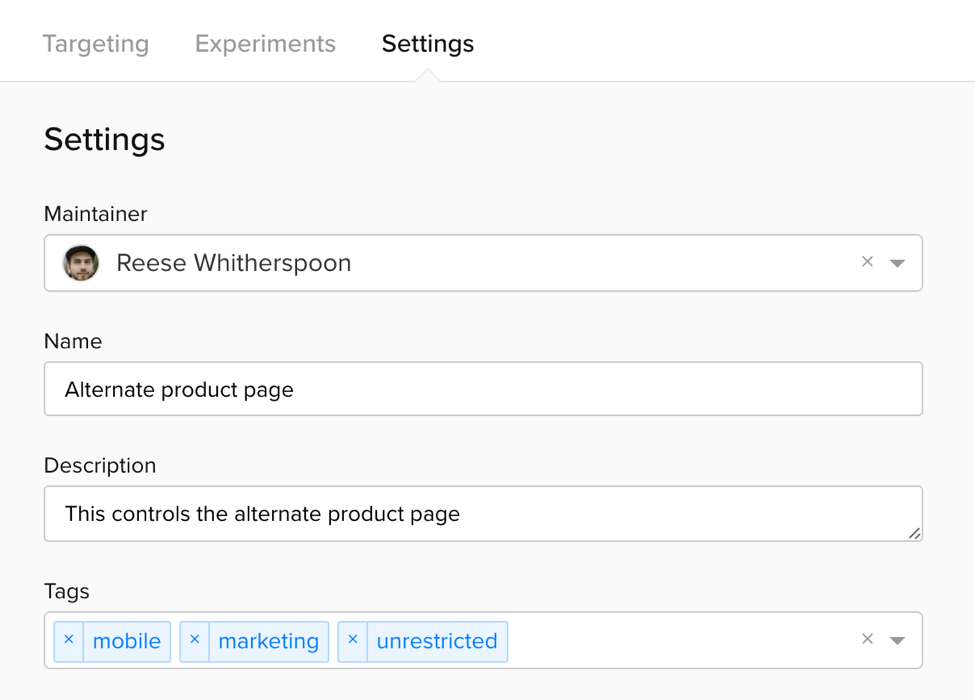Remove the marketing tag
The width and height of the screenshot is (975, 700).
tap(195, 641)
